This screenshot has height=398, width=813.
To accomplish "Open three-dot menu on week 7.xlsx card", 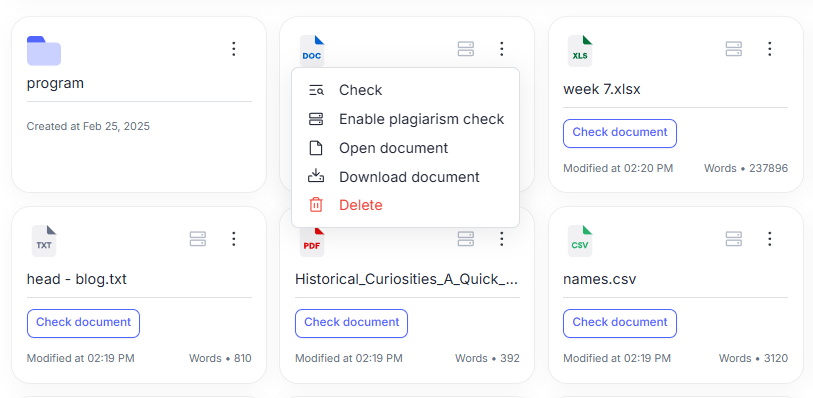I will click(x=769, y=49).
